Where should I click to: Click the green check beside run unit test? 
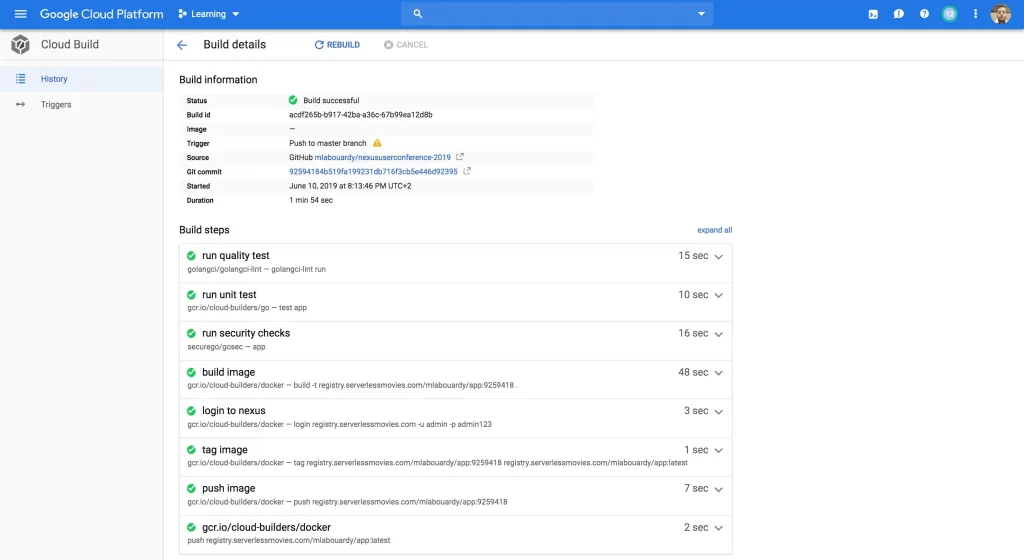191,295
